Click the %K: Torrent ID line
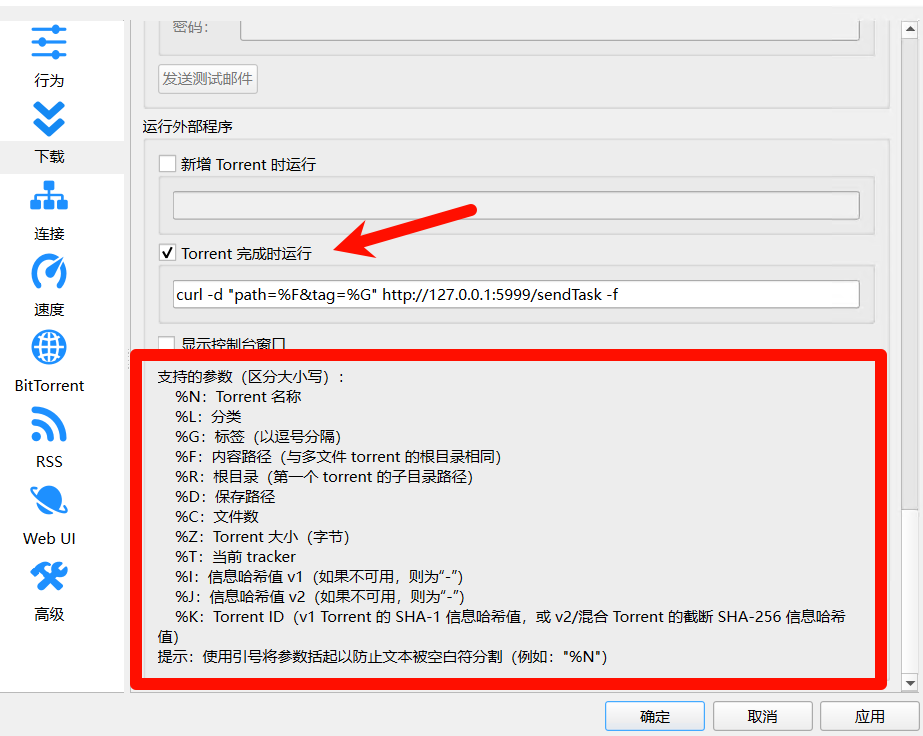Screen dimensions: 923x736 coord(502,626)
